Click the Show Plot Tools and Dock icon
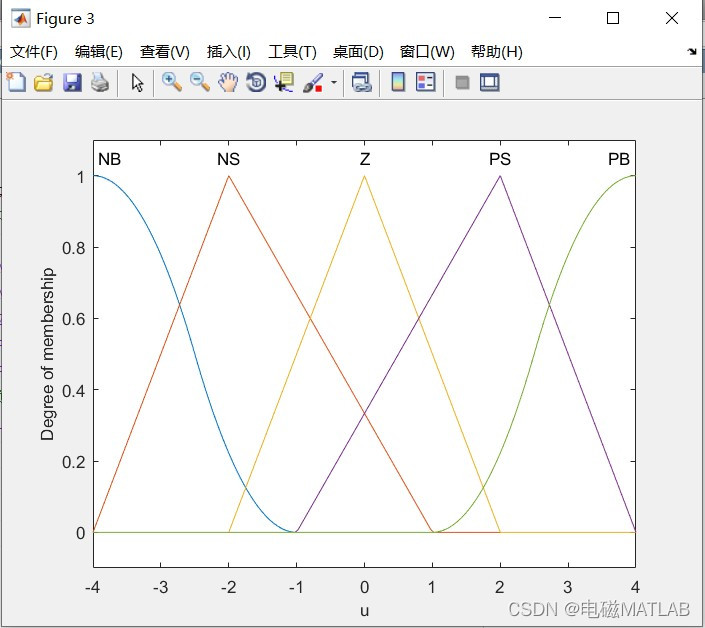 click(x=490, y=83)
